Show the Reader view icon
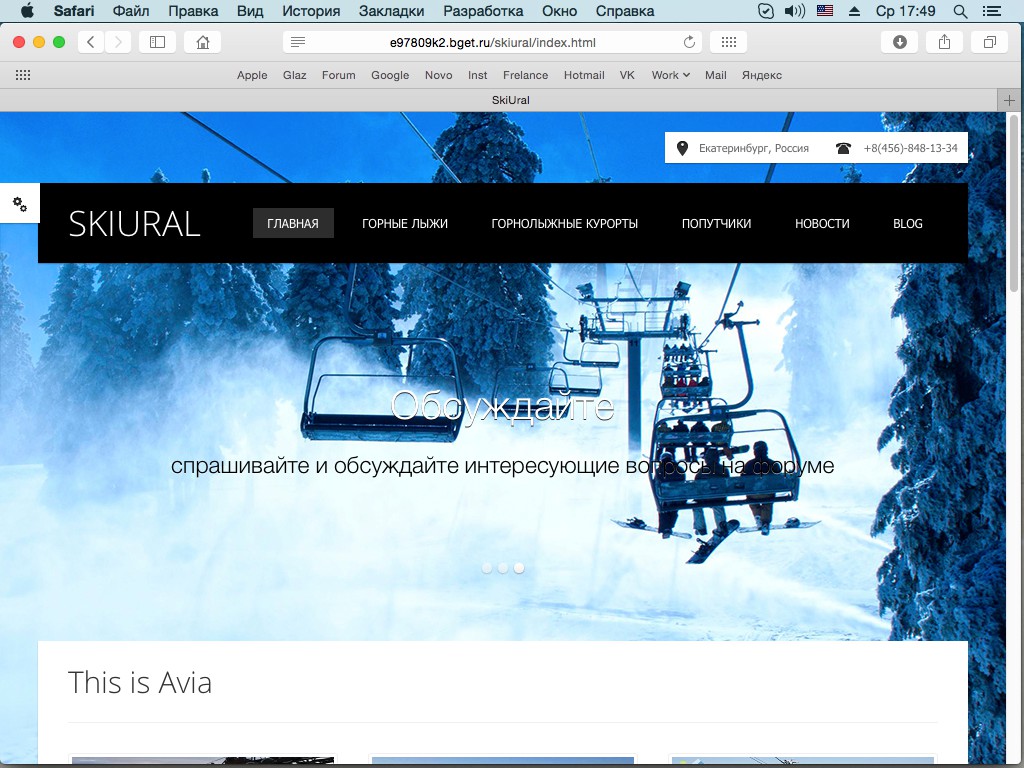The image size is (1024, 768). pyautogui.click(x=298, y=42)
